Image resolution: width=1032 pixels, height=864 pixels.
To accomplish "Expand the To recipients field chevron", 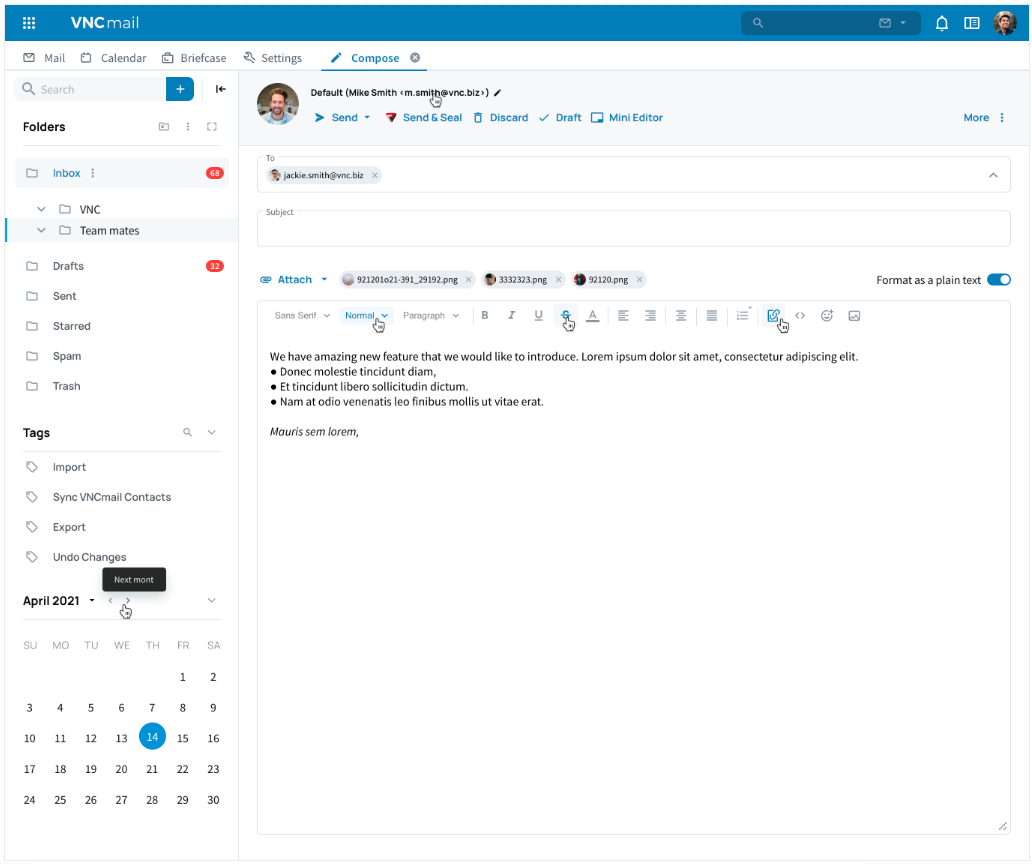I will point(993,175).
